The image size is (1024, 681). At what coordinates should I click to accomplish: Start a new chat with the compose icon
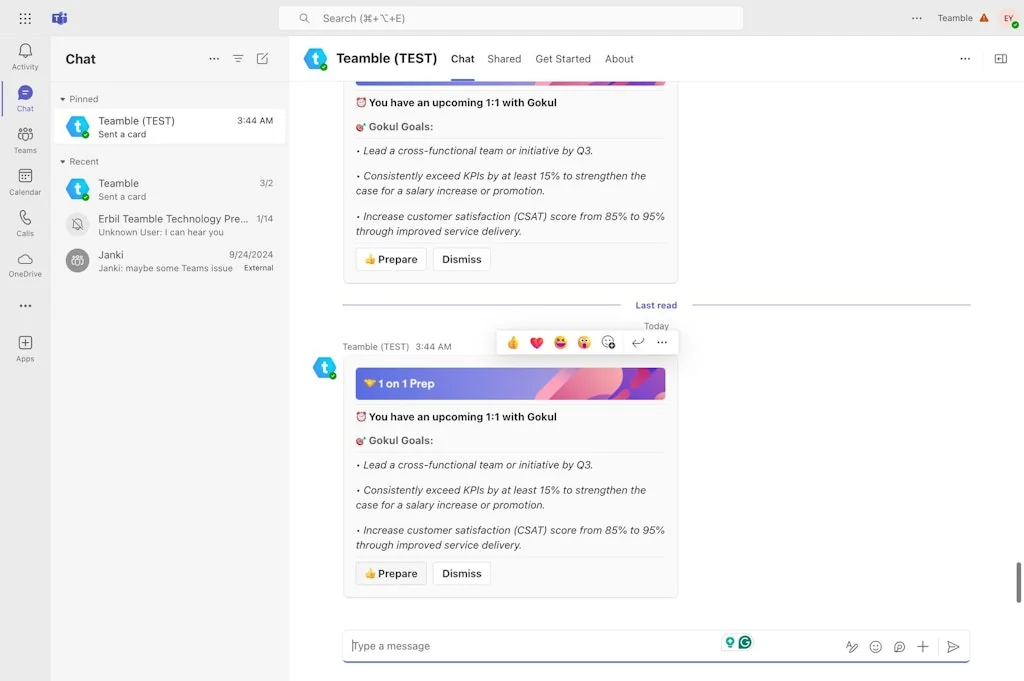(262, 59)
